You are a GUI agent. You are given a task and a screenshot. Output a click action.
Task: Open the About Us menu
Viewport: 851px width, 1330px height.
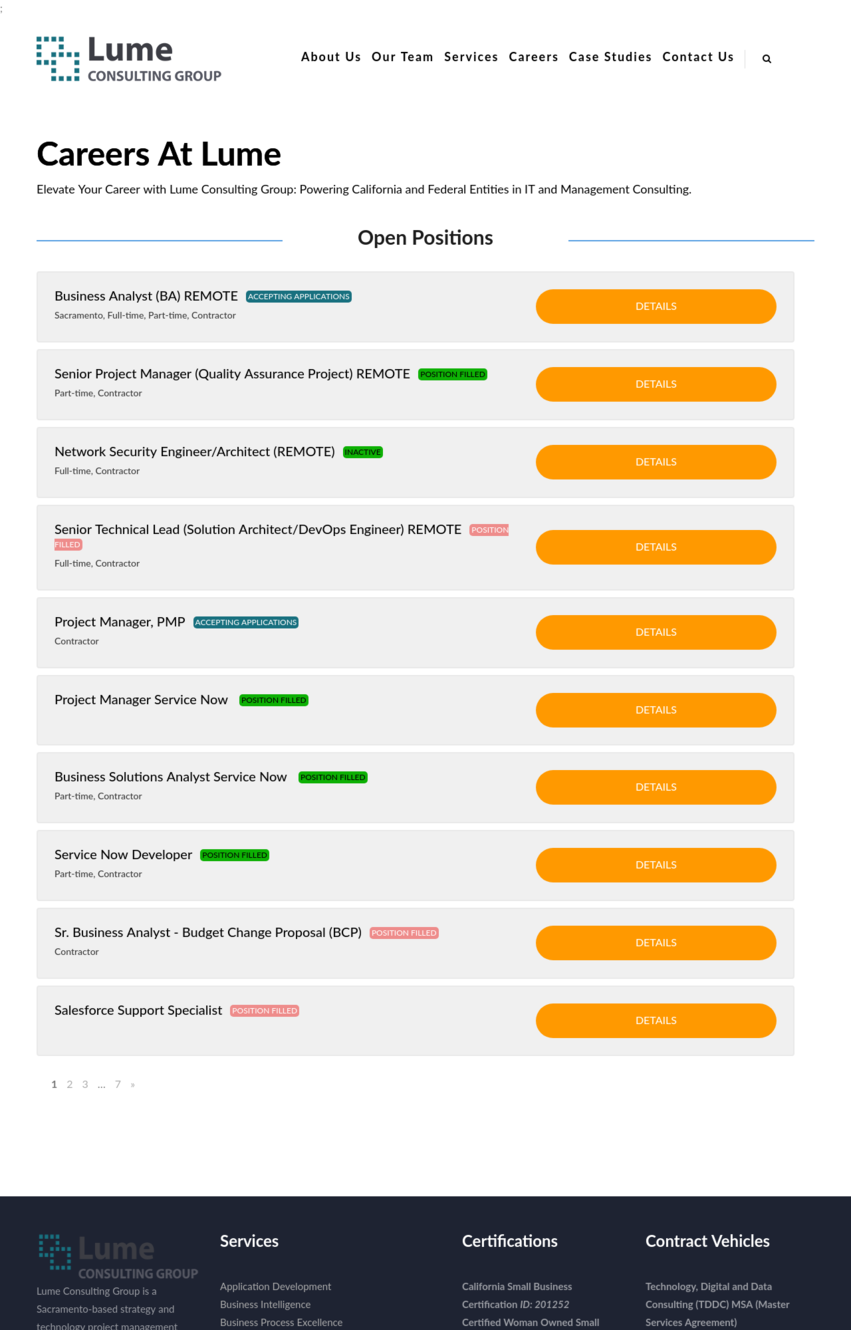pos(331,57)
